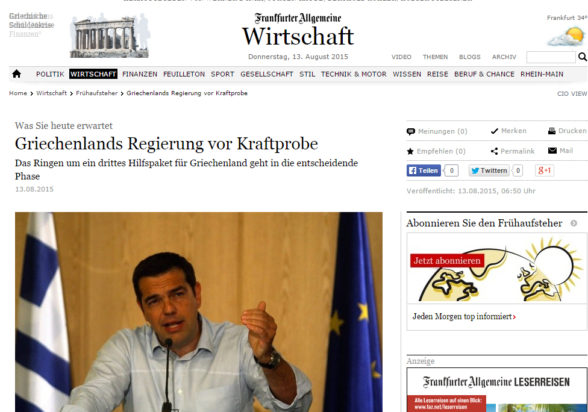This screenshot has width=588, height=412.
Task: Open Meinungen comments speech bubble
Action: [411, 132]
